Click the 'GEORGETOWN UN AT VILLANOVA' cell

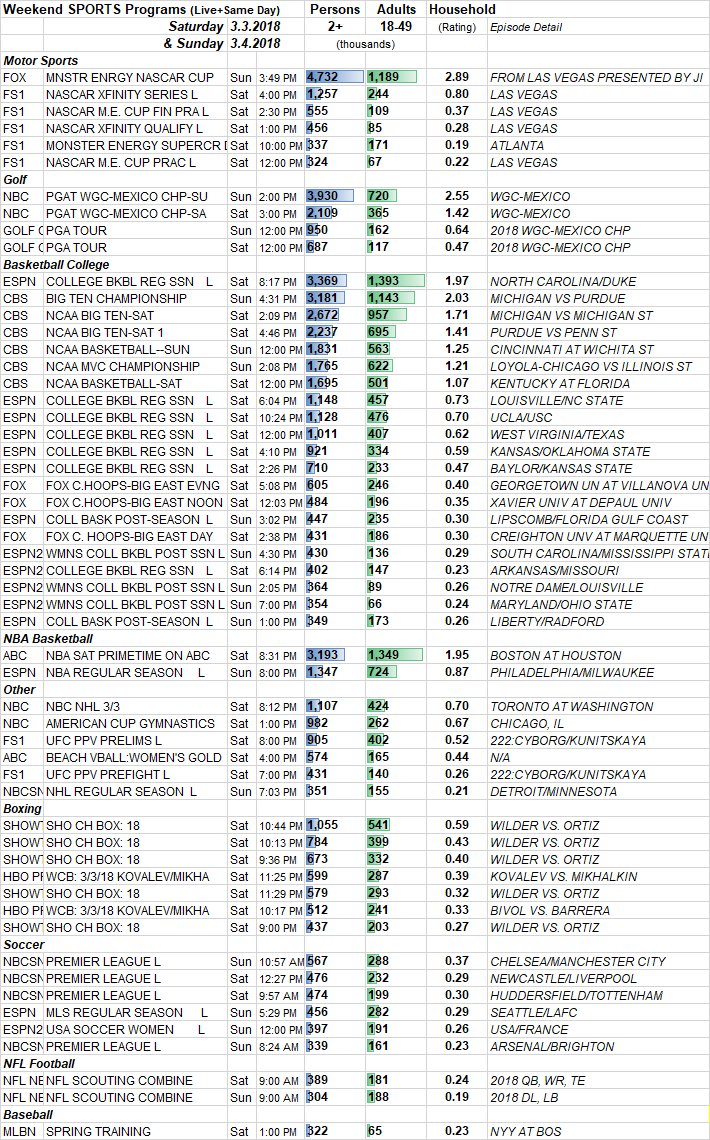tap(599, 486)
